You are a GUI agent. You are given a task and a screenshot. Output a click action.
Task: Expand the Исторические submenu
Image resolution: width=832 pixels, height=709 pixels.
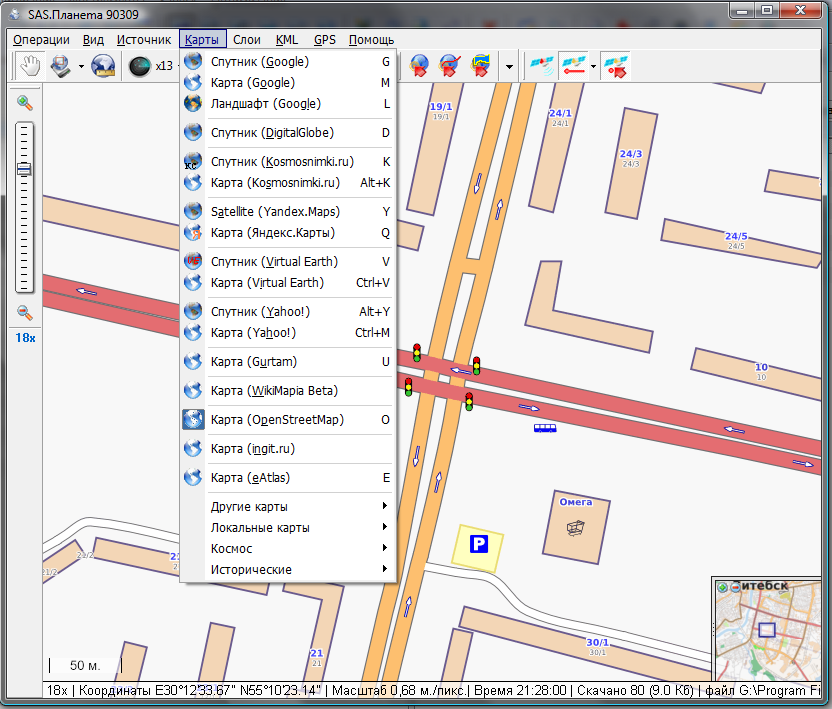click(x=288, y=569)
